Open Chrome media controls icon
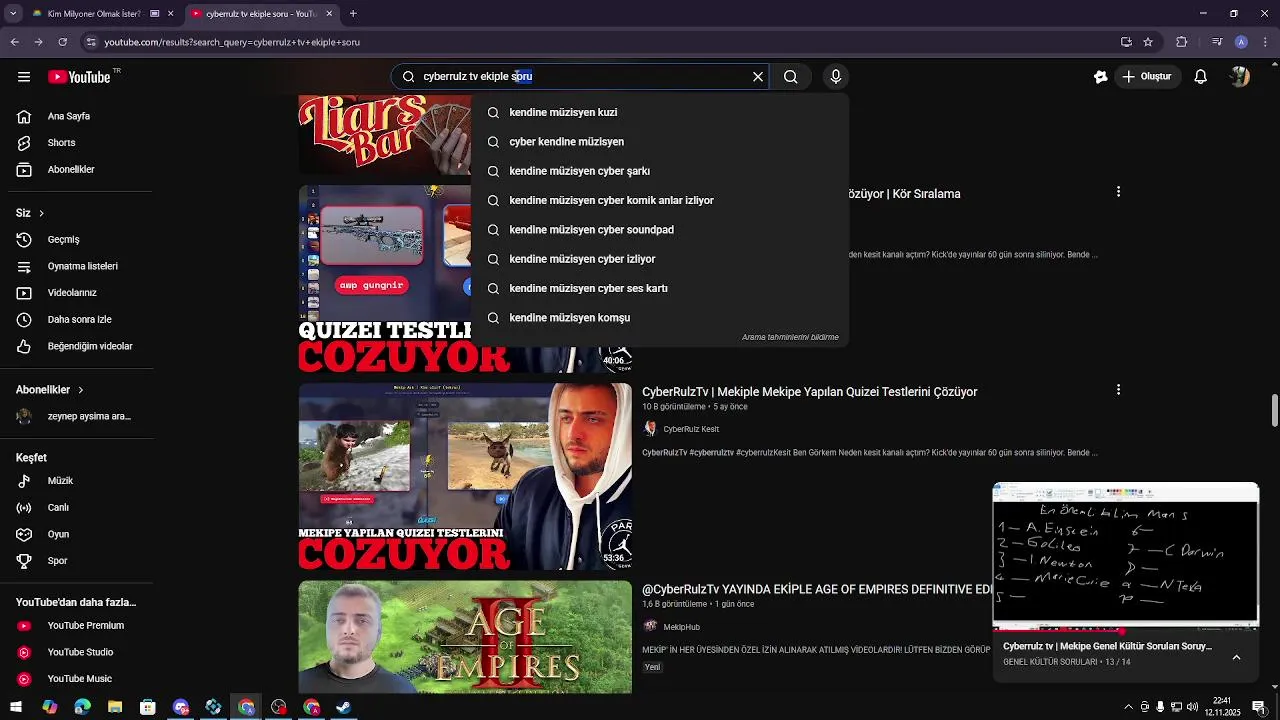 coord(1216,42)
